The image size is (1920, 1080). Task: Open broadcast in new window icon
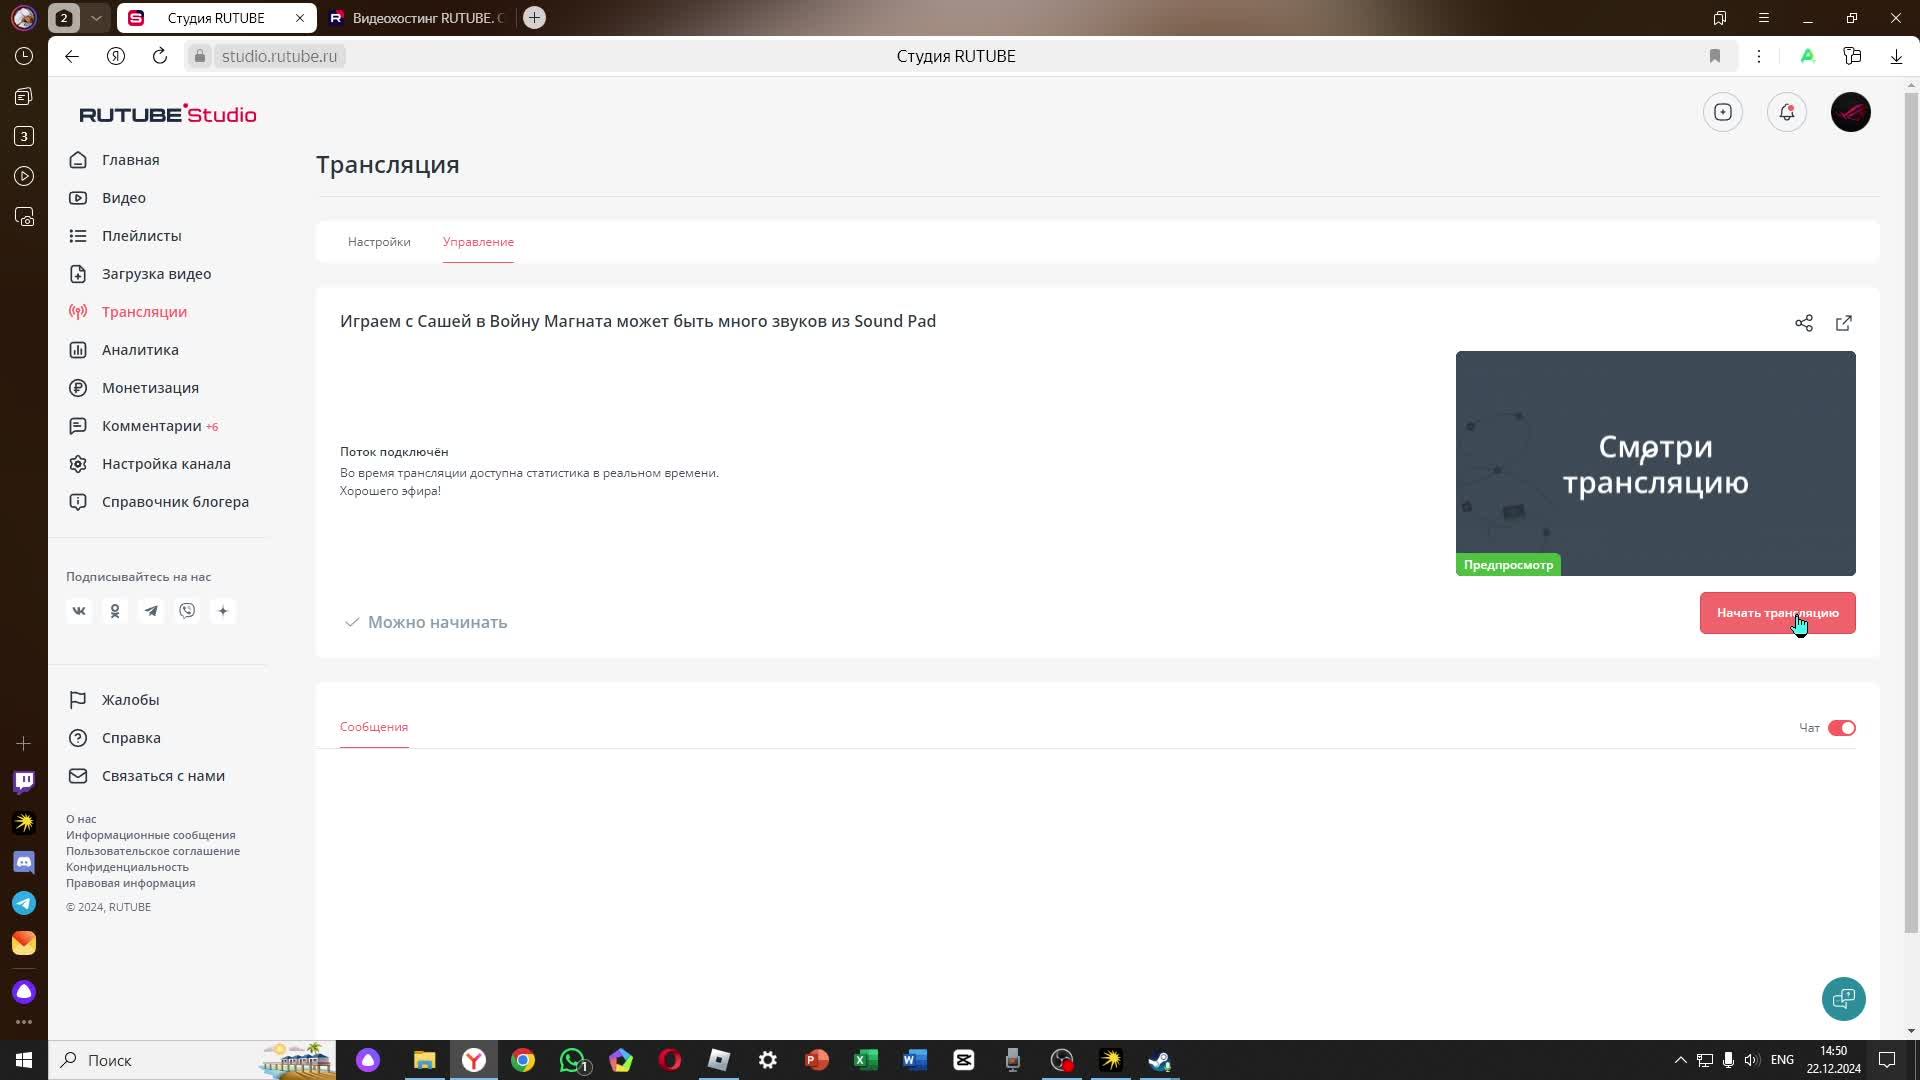click(1844, 323)
